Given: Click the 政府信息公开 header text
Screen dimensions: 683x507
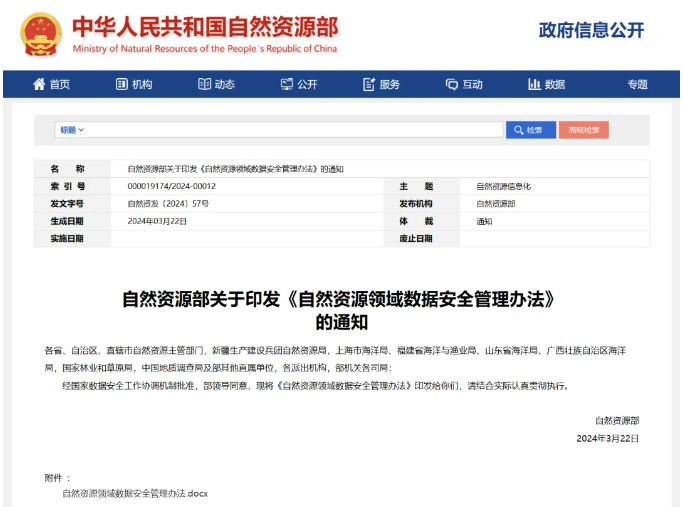Looking at the screenshot, I should click(x=591, y=29).
